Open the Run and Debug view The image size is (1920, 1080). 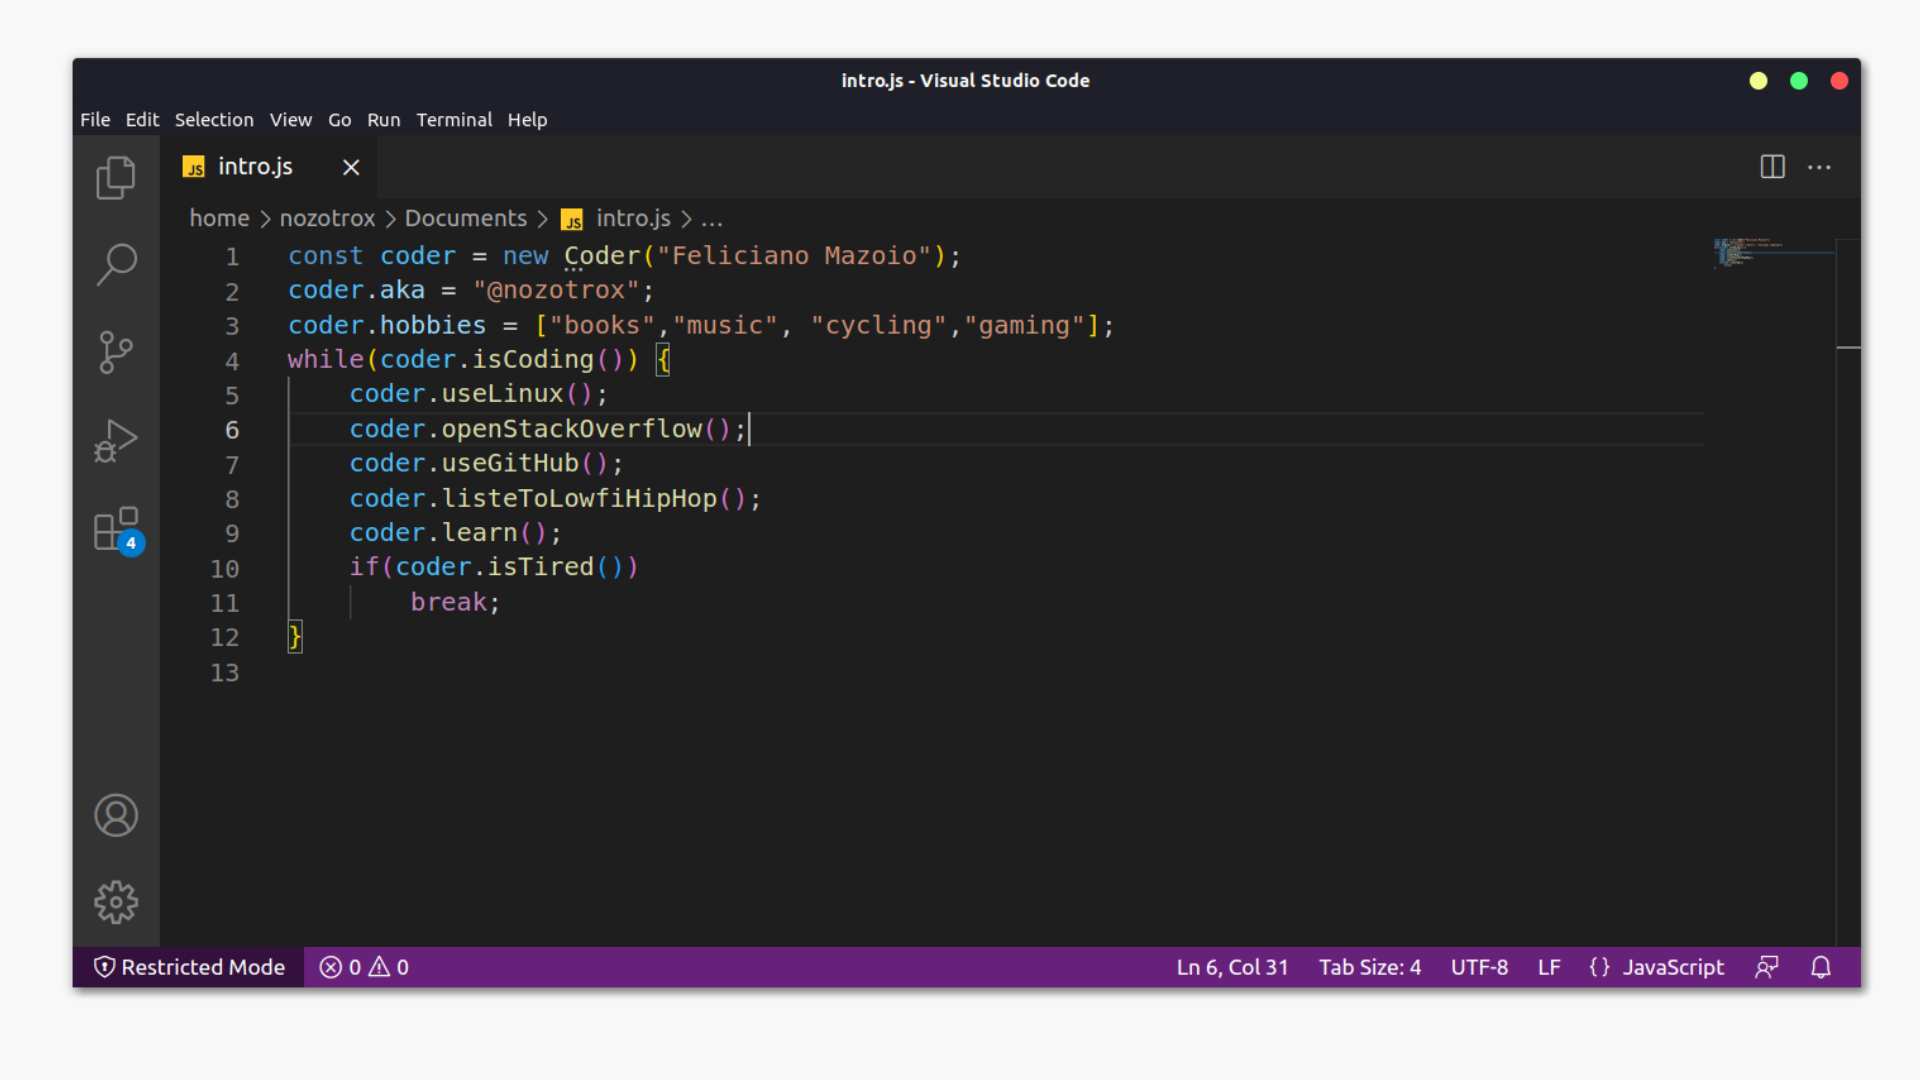pos(116,440)
